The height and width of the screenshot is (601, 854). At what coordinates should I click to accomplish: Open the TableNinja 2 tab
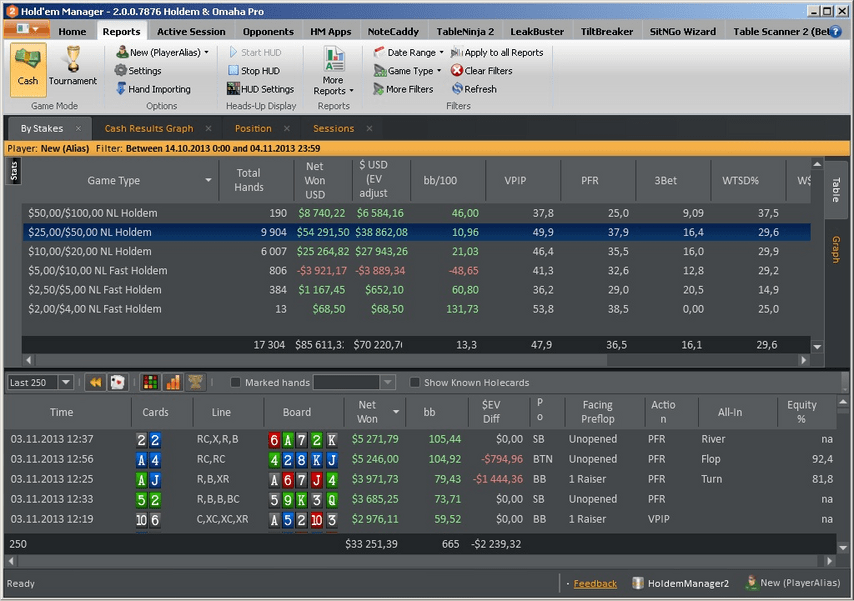click(465, 32)
